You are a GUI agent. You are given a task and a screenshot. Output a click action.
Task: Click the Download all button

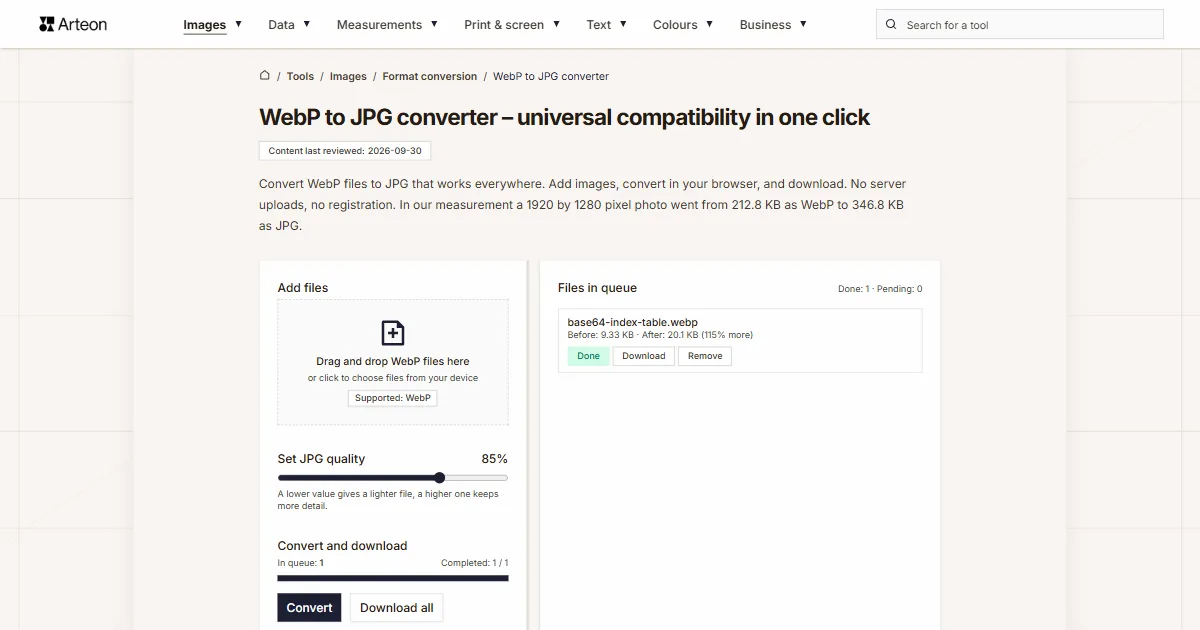397,607
